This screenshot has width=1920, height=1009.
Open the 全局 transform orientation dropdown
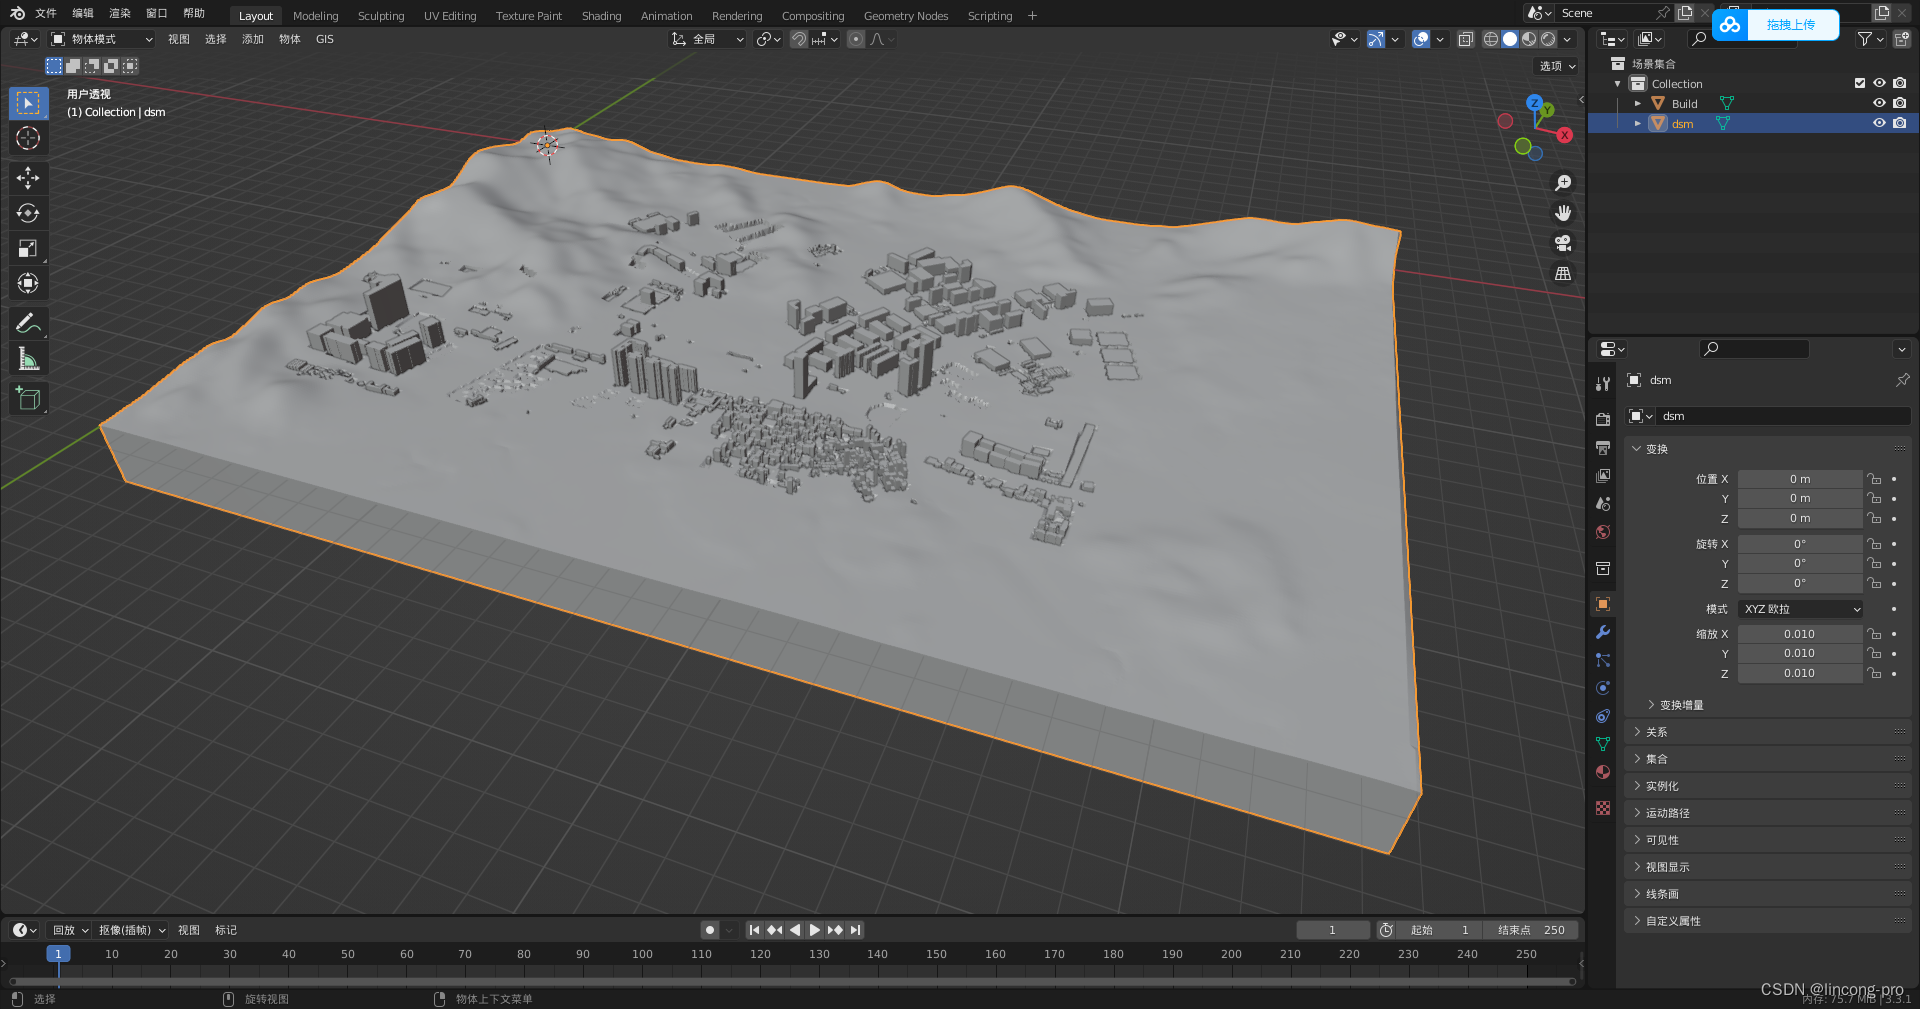(x=708, y=39)
